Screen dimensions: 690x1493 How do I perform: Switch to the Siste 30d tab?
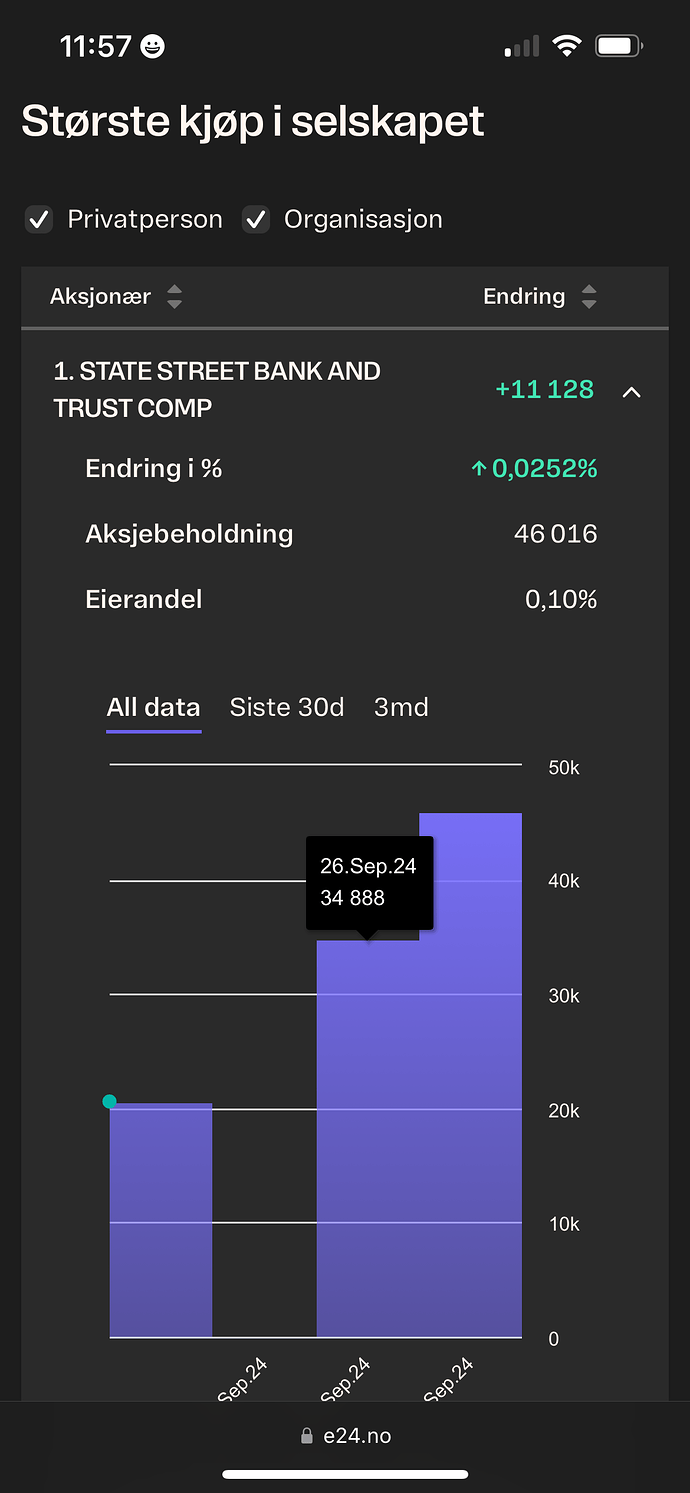[x=287, y=707]
